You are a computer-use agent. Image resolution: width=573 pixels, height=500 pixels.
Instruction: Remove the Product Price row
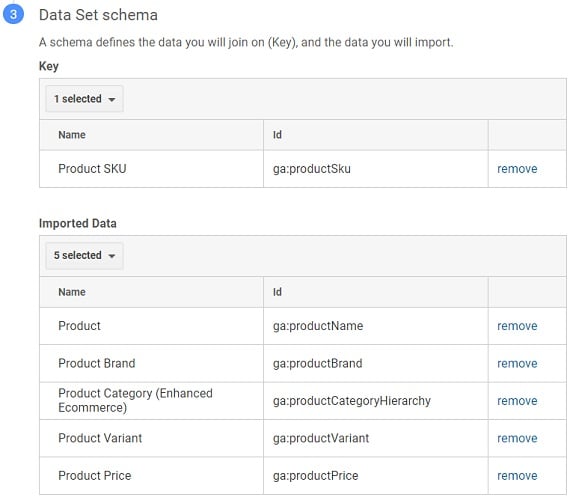pos(517,476)
